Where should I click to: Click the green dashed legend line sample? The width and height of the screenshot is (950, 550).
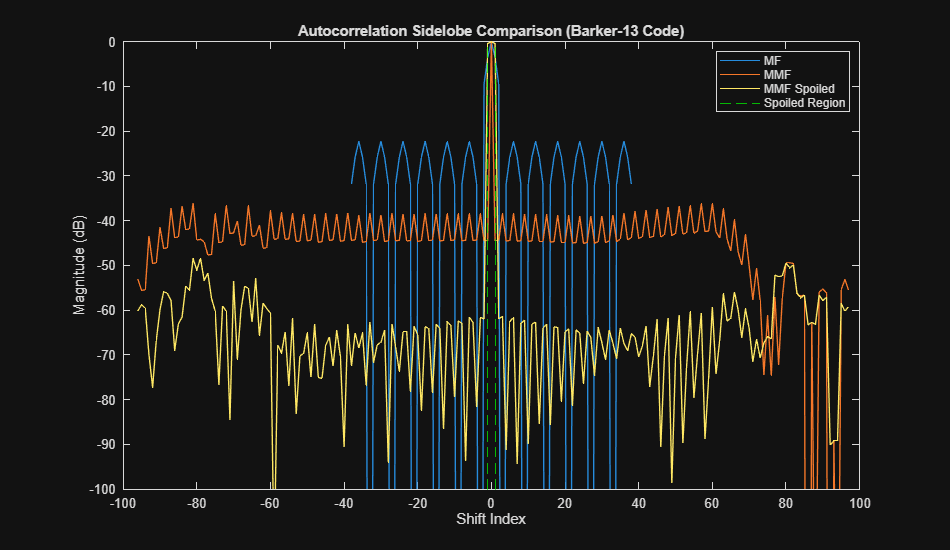click(x=739, y=103)
